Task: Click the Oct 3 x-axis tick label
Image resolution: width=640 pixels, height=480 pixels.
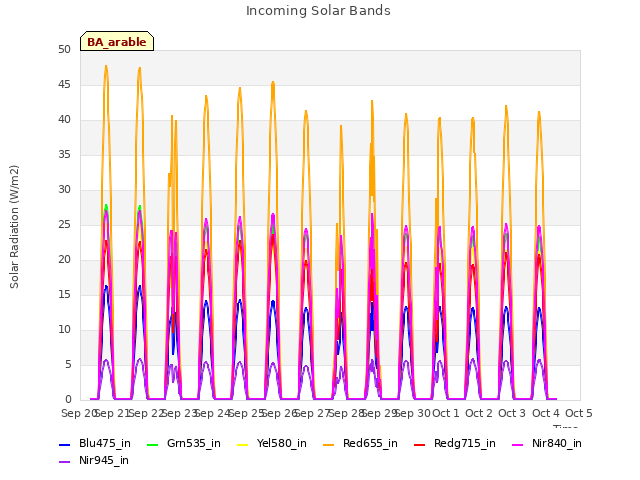Action: tap(512, 413)
